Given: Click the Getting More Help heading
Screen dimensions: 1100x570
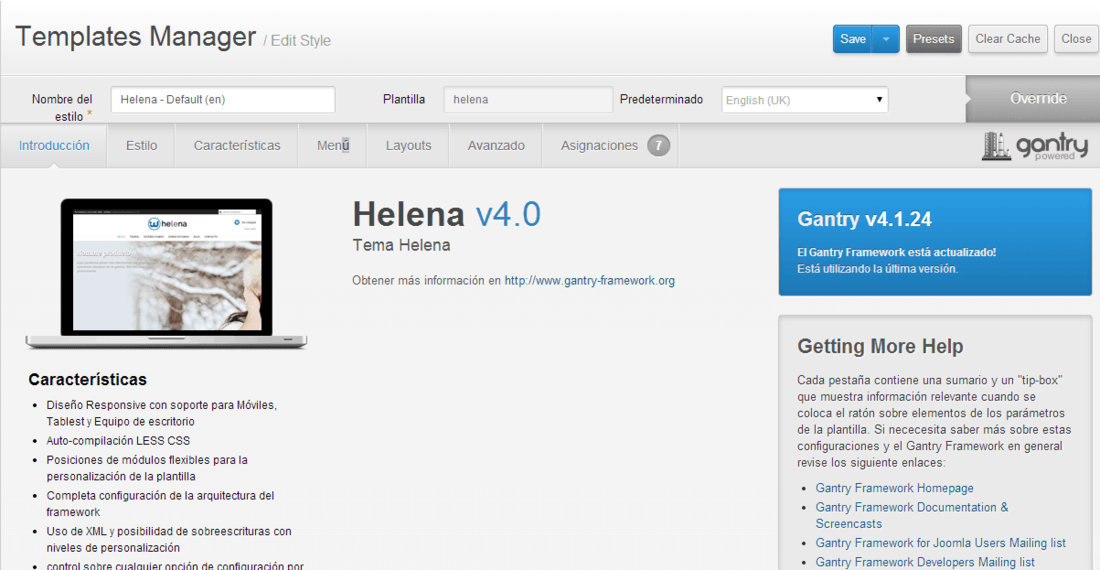Looking at the screenshot, I should click(880, 346).
